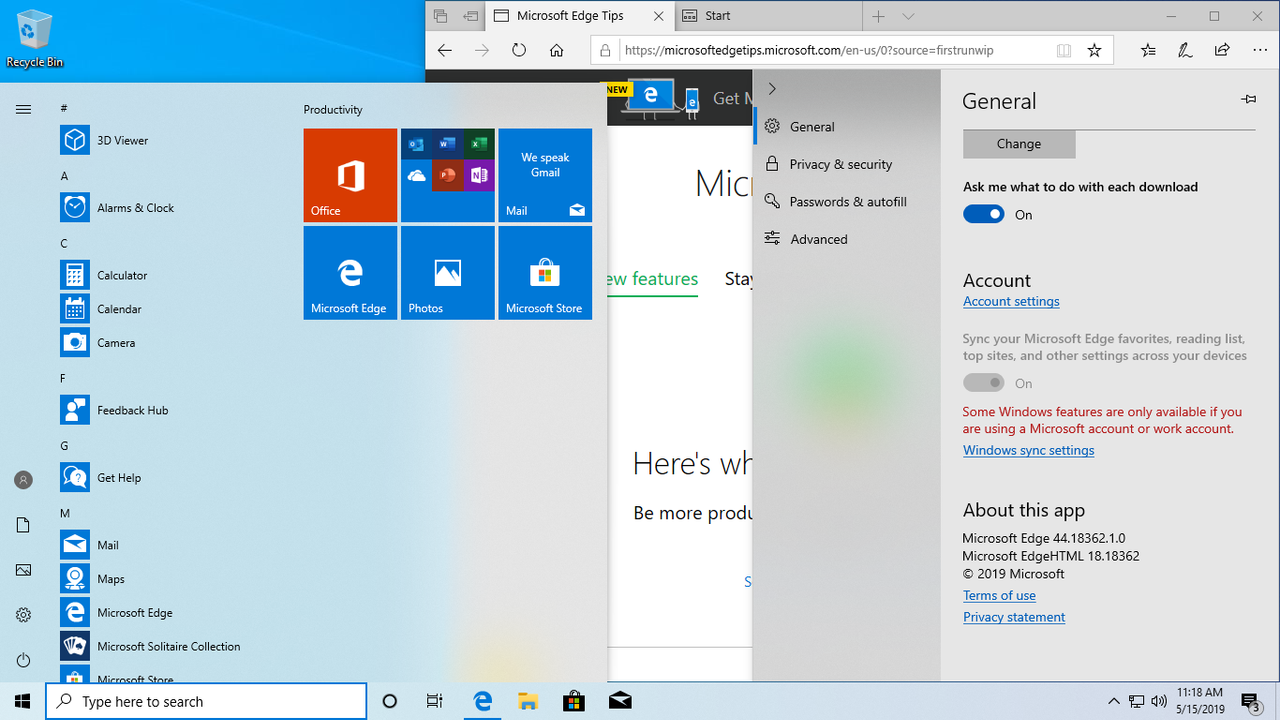Open the Office apps folder tile
This screenshot has width=1280, height=720.
coord(448,175)
